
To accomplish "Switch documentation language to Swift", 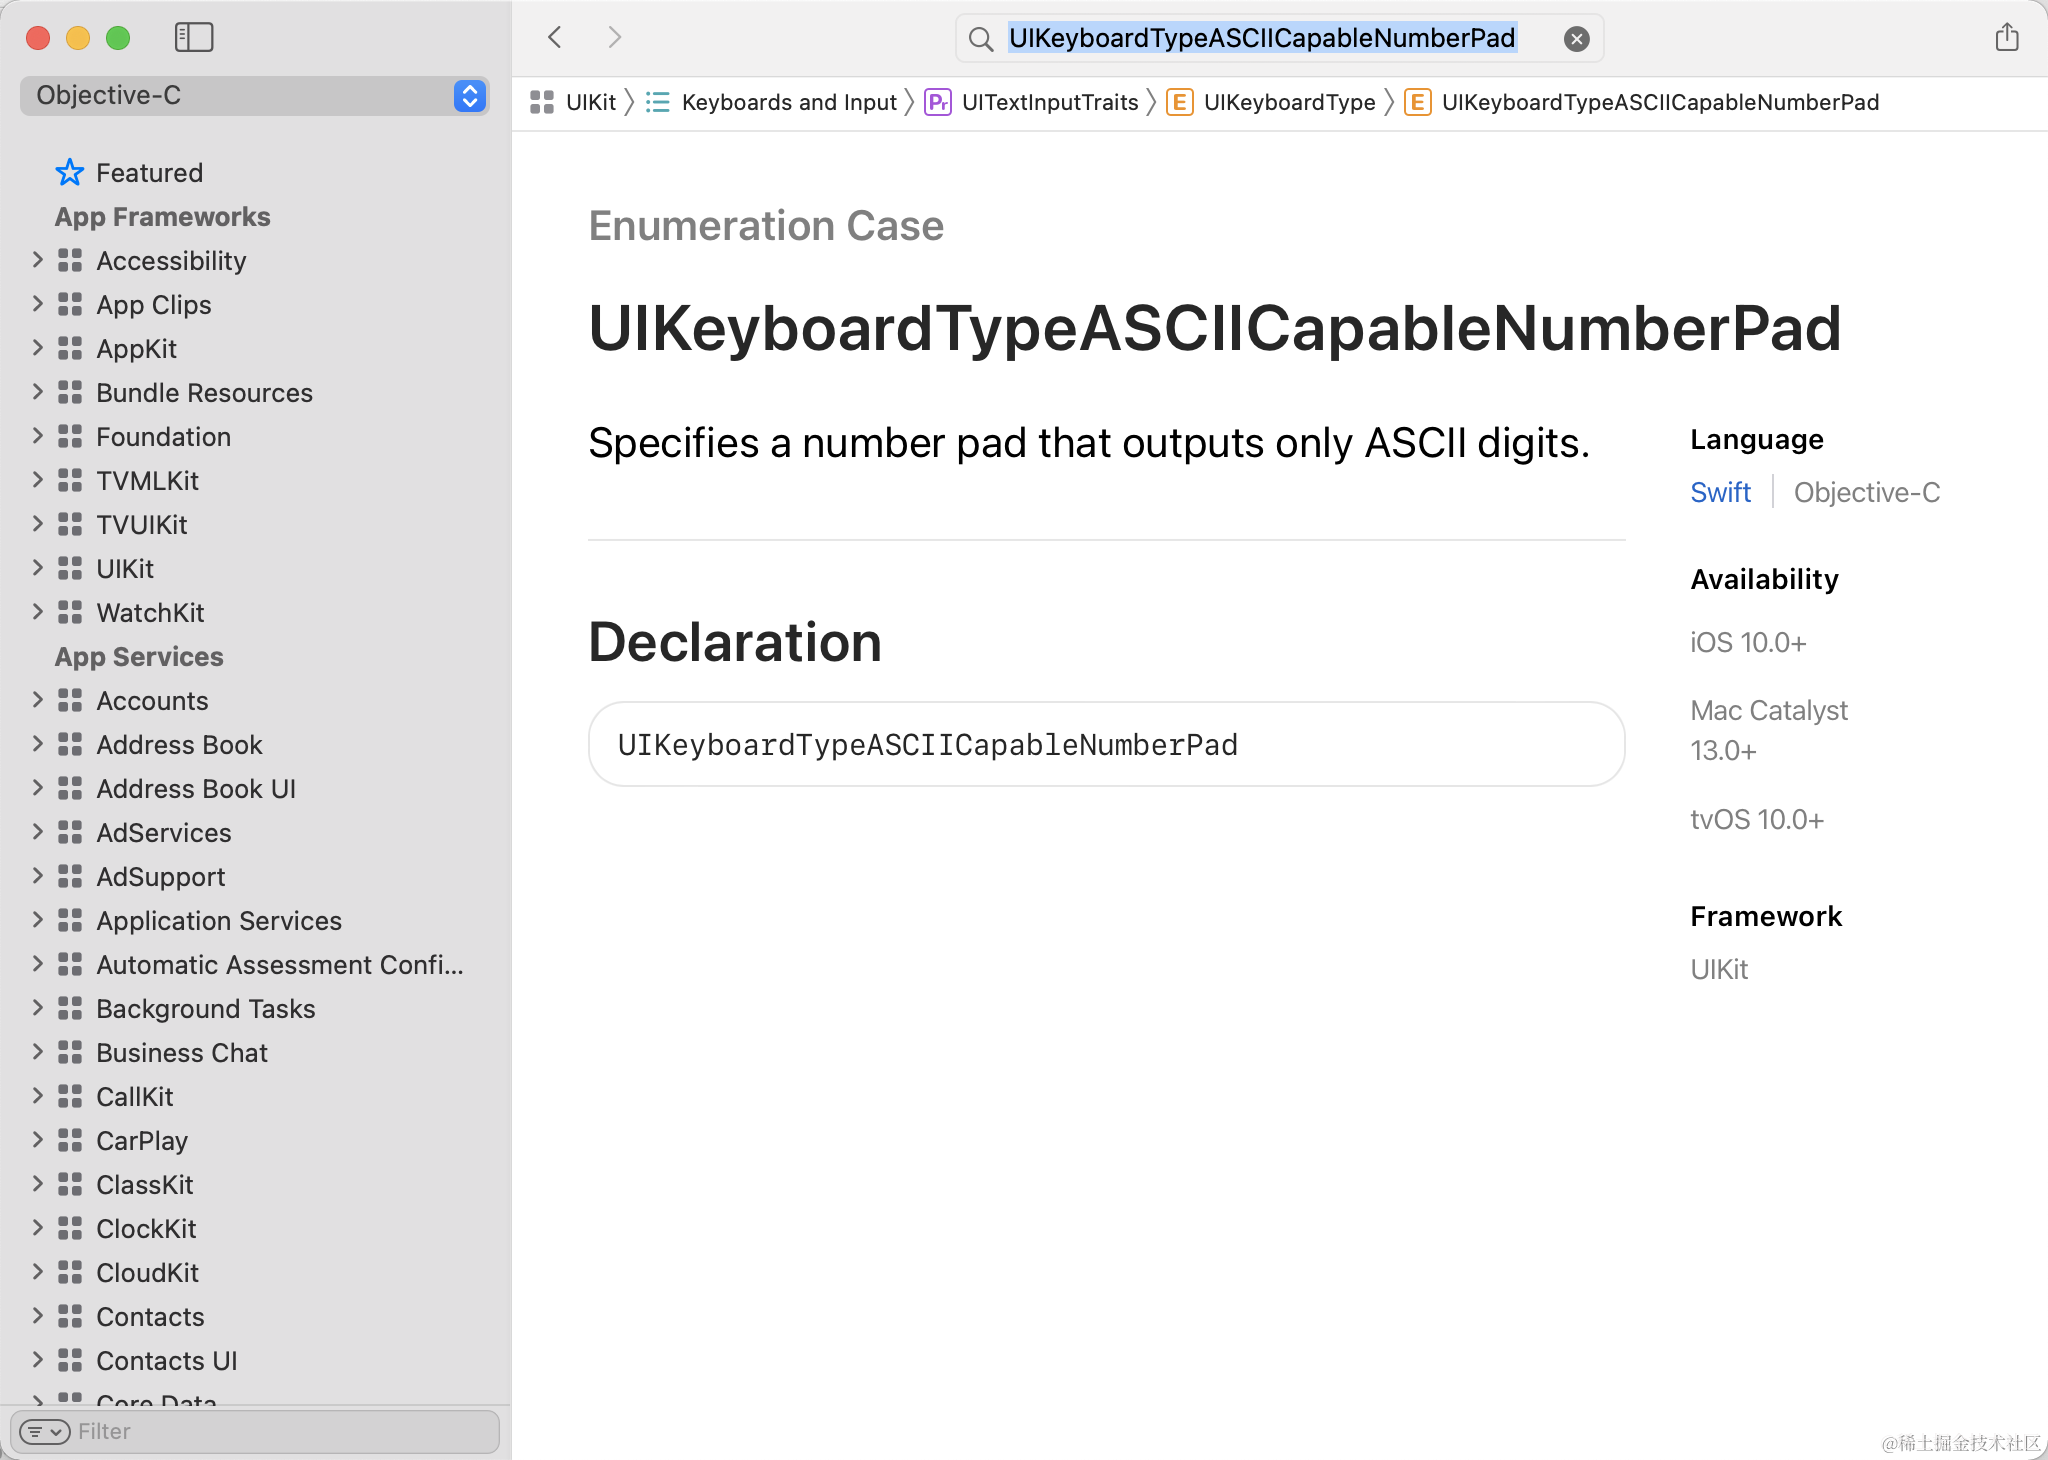I will pyautogui.click(x=1720, y=492).
